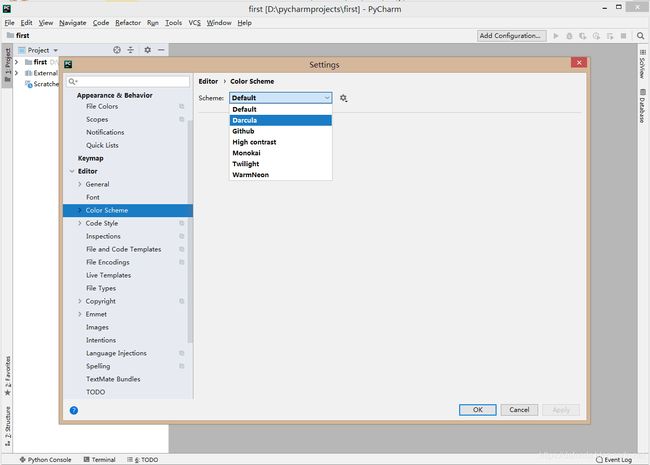Screen dimensions: 650x465
Task: Expand the General settings node
Action: pos(80,184)
